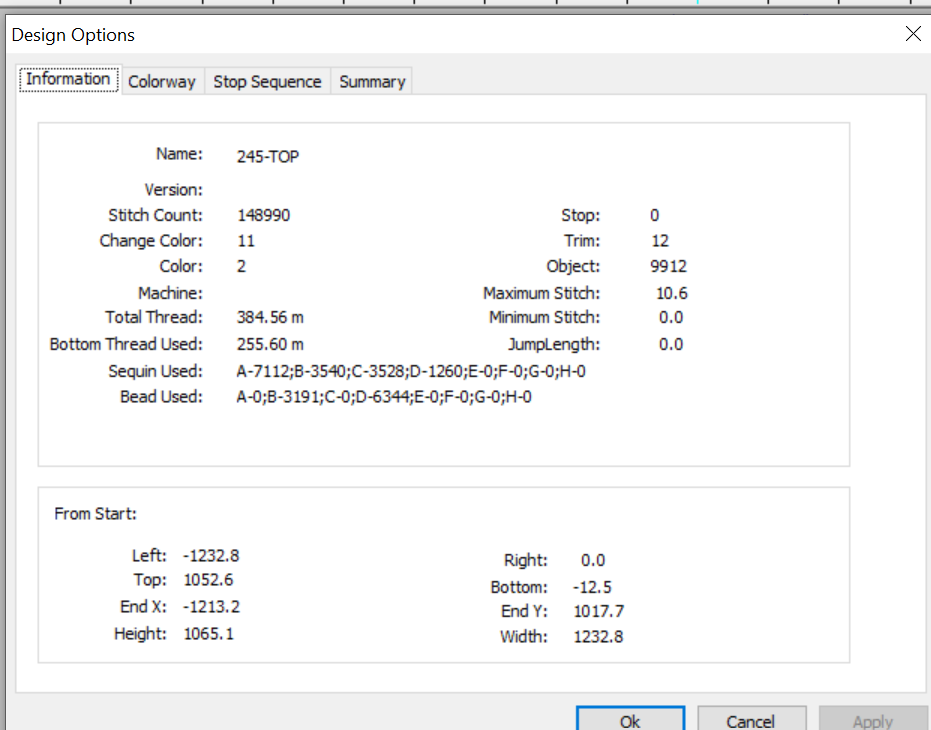931x730 pixels.
Task: Click the Apply button
Action: tap(873, 719)
